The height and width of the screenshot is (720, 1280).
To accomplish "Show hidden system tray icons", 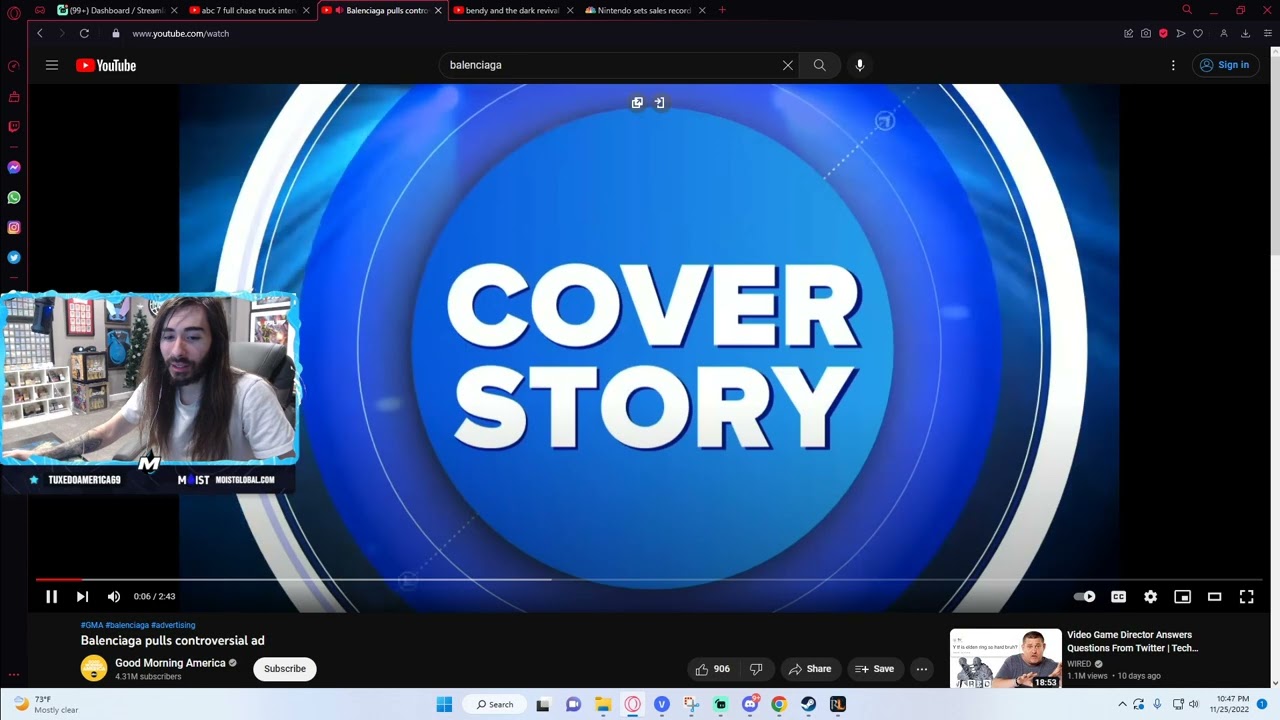I will (x=1122, y=704).
